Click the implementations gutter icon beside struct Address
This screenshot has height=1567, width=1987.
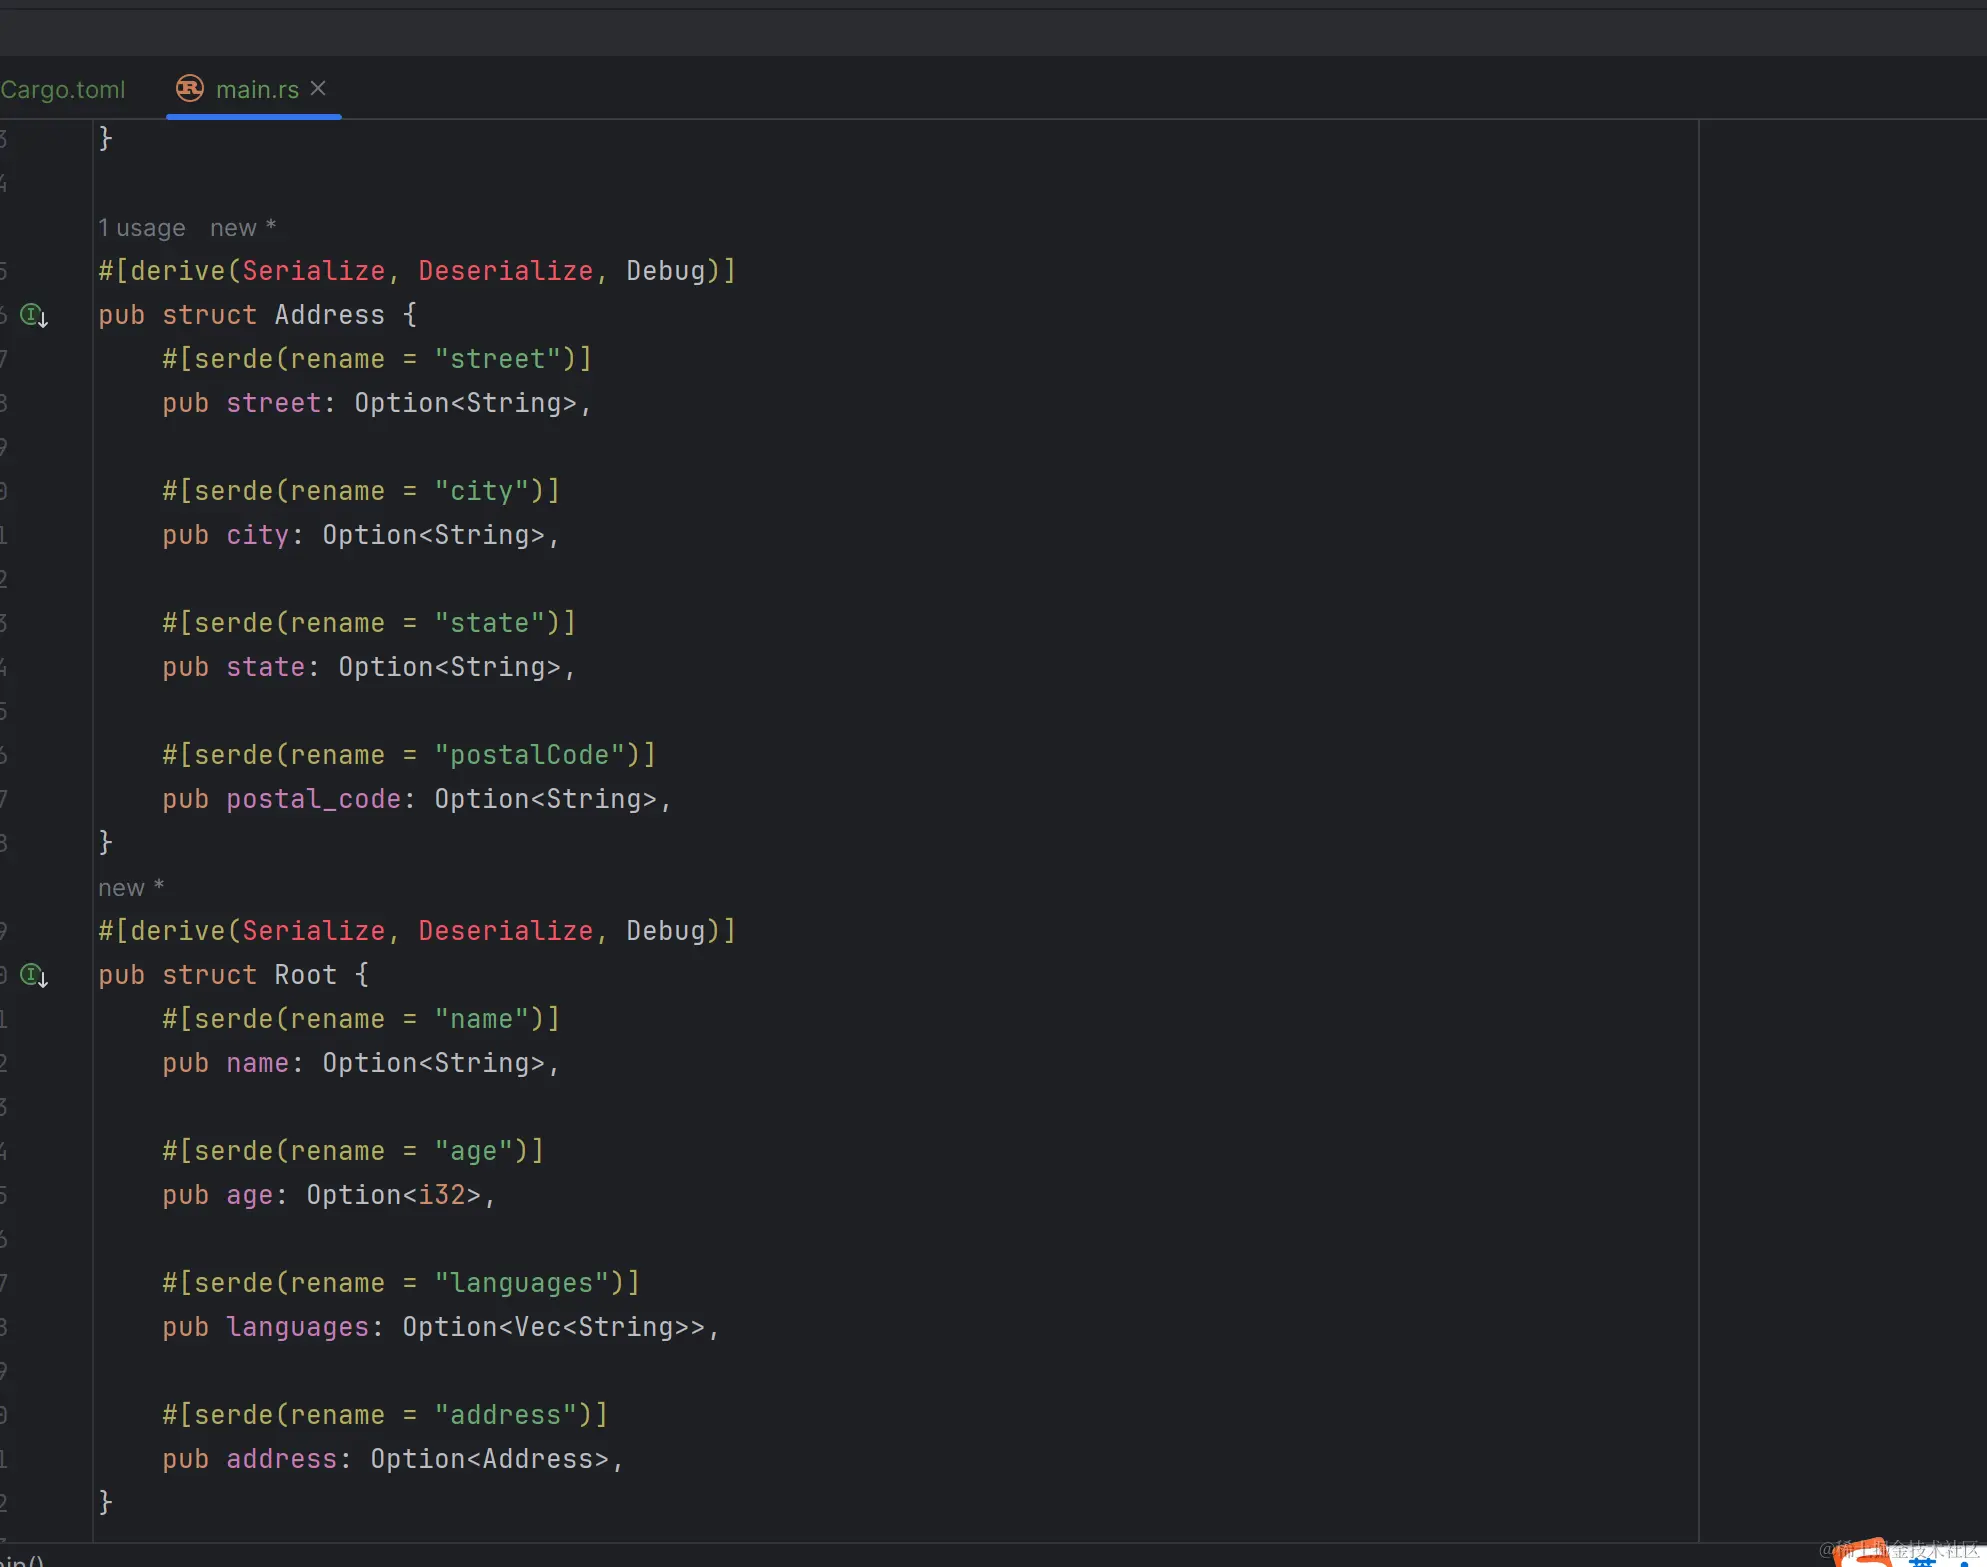(34, 315)
